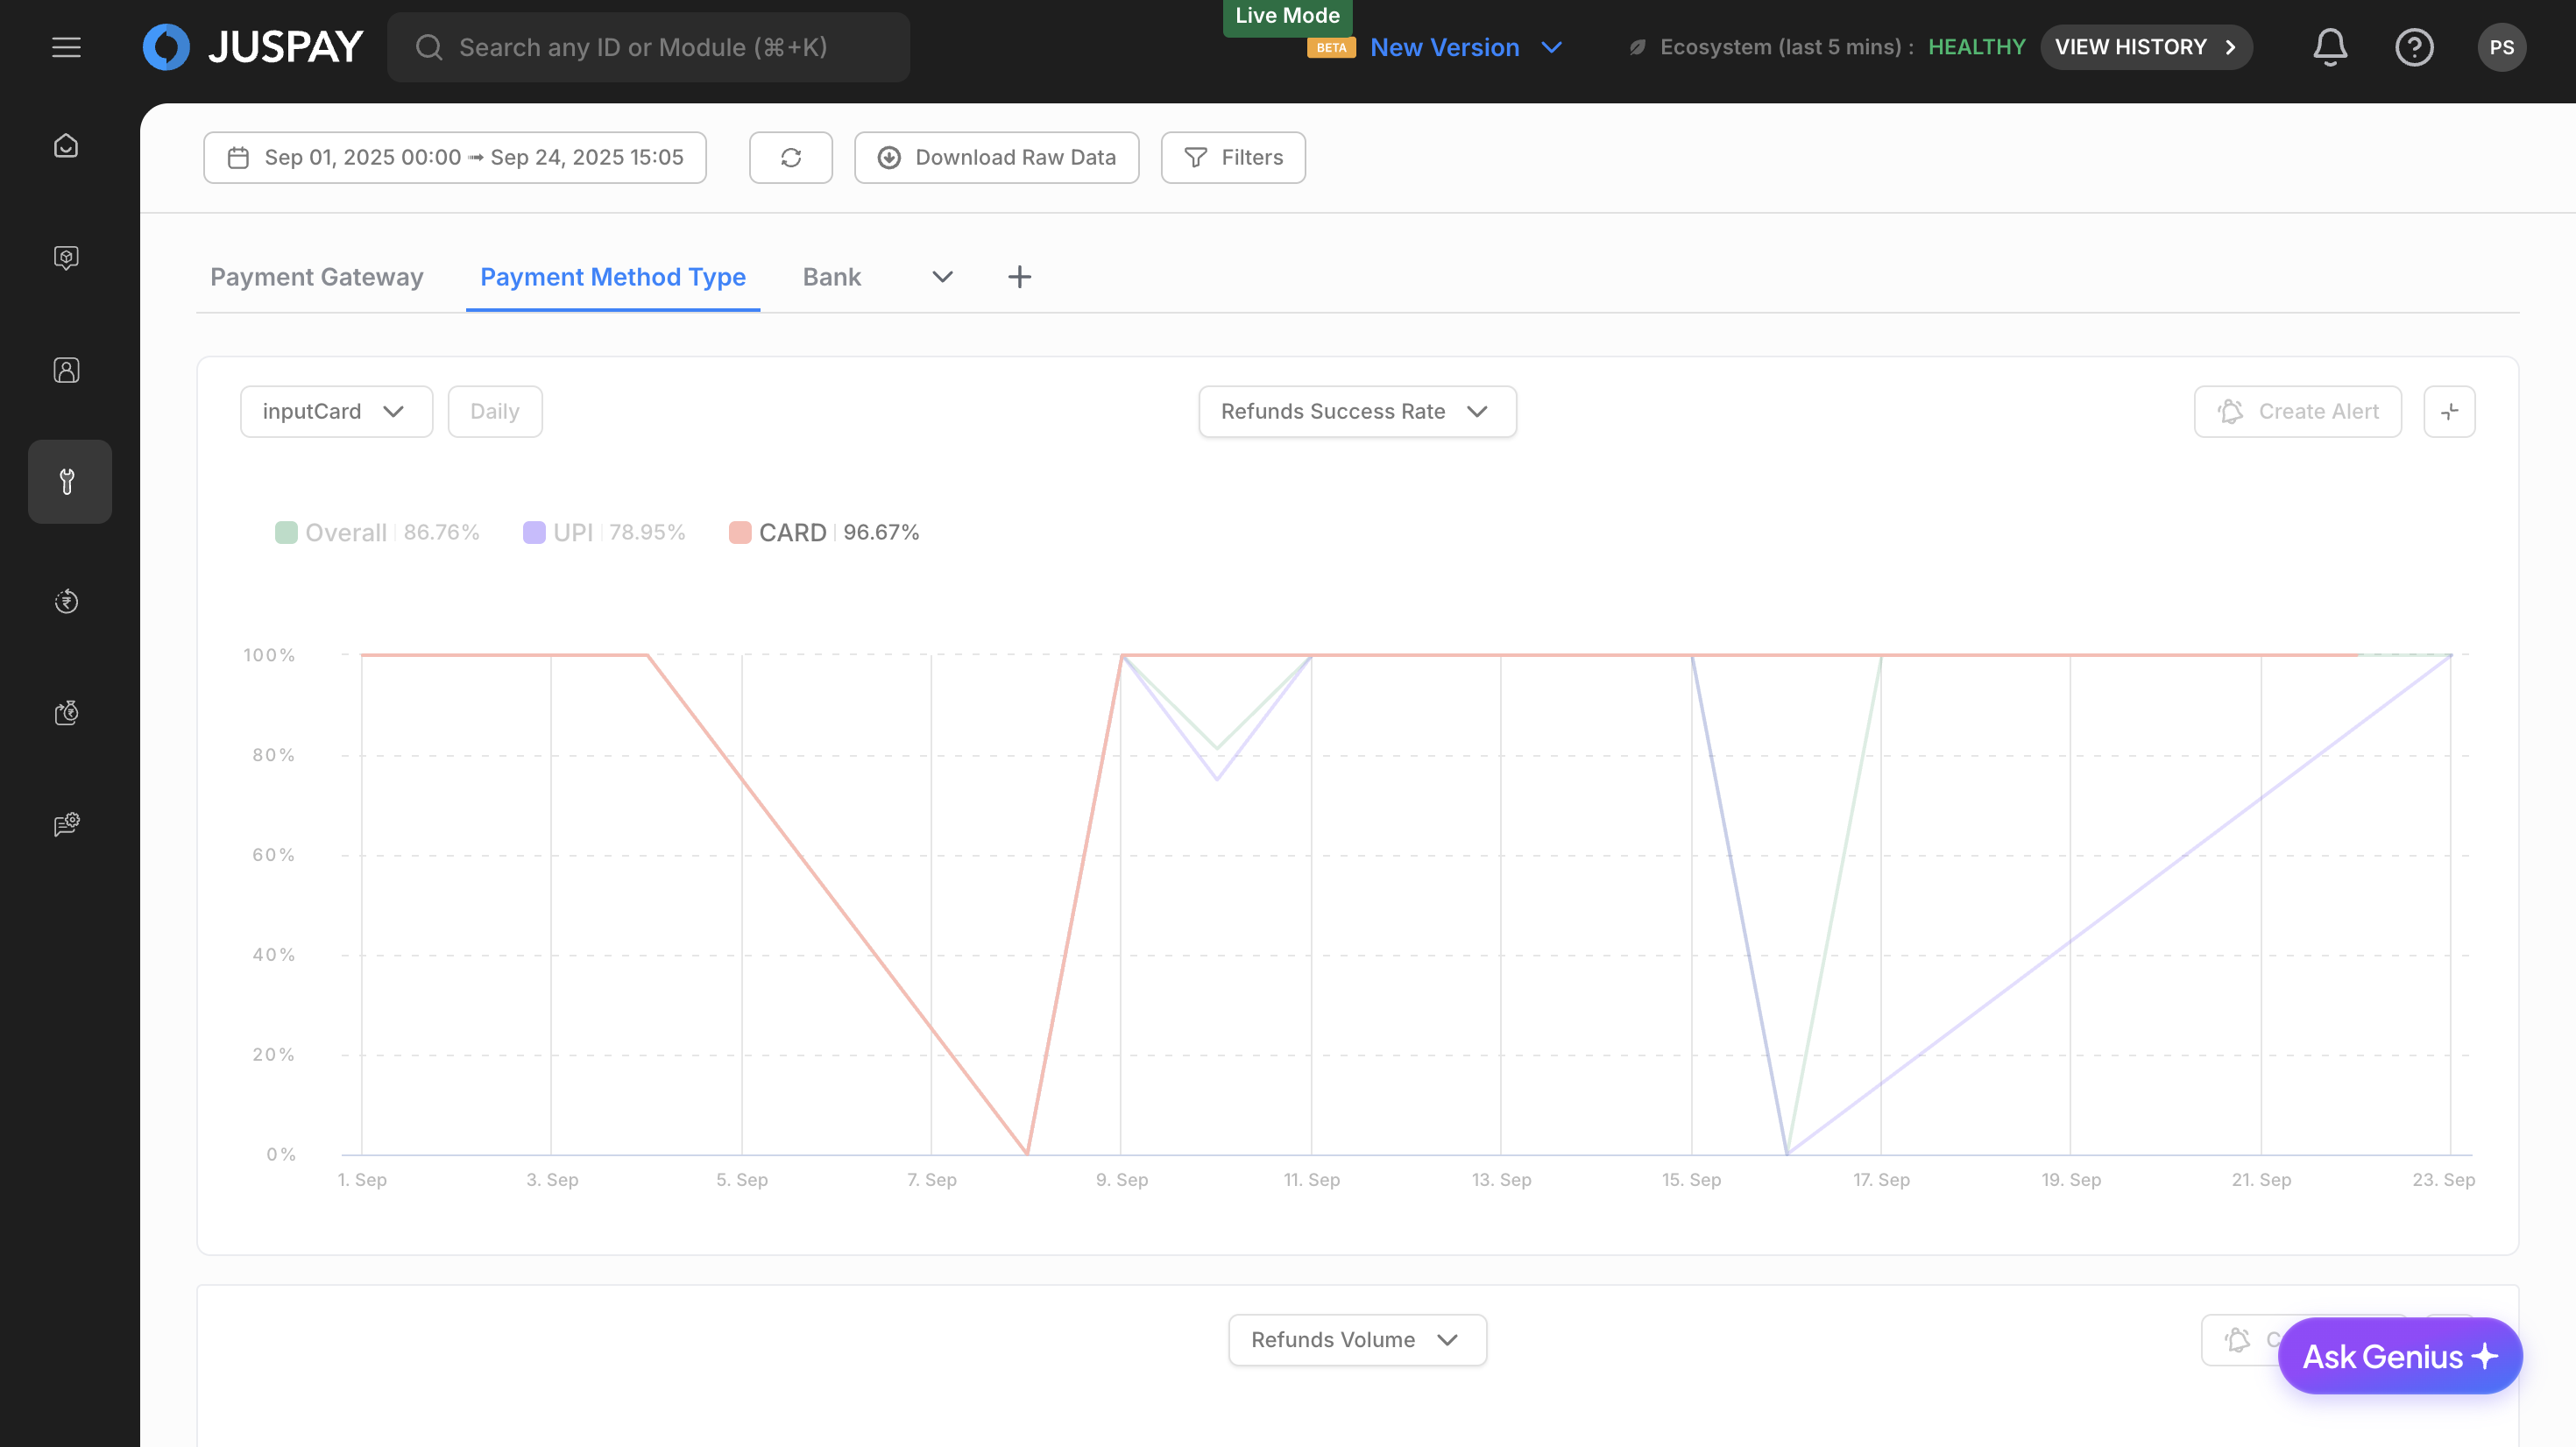
Task: Open the Refunds Volume dropdown
Action: pyautogui.click(x=1356, y=1340)
